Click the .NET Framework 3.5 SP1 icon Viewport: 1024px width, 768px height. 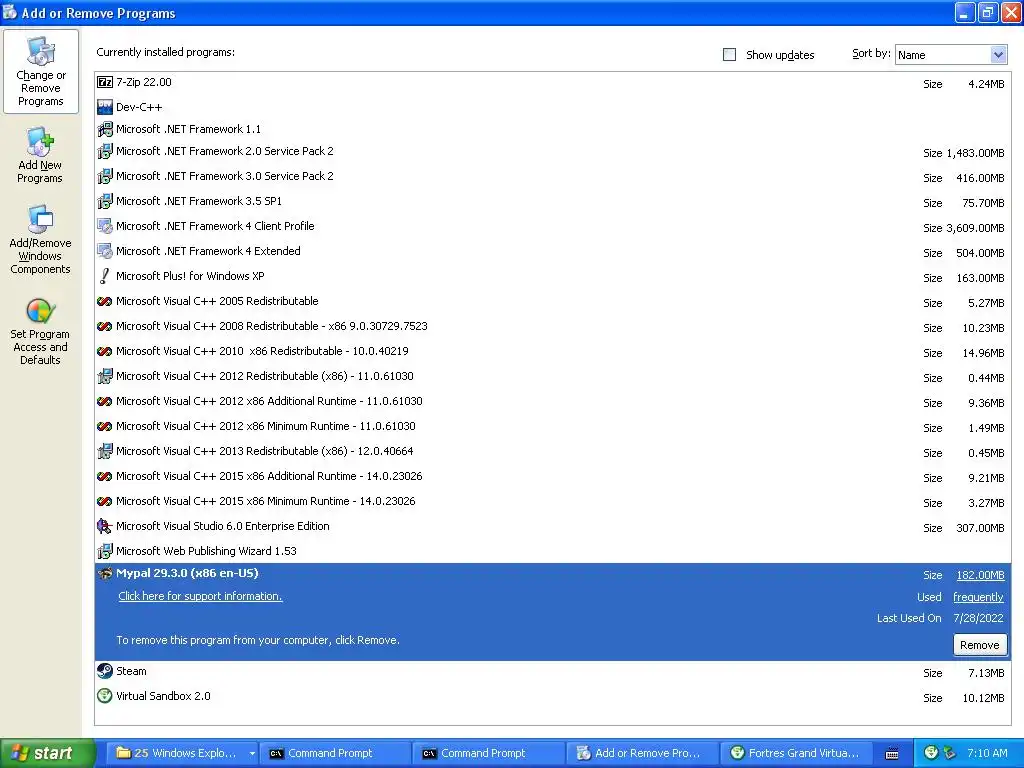click(x=104, y=201)
